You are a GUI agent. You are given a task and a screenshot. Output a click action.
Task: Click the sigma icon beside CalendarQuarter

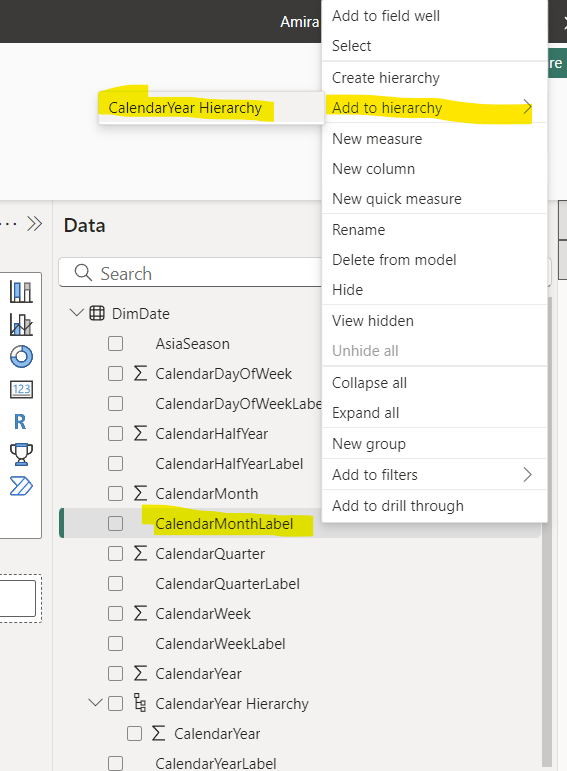pos(140,554)
